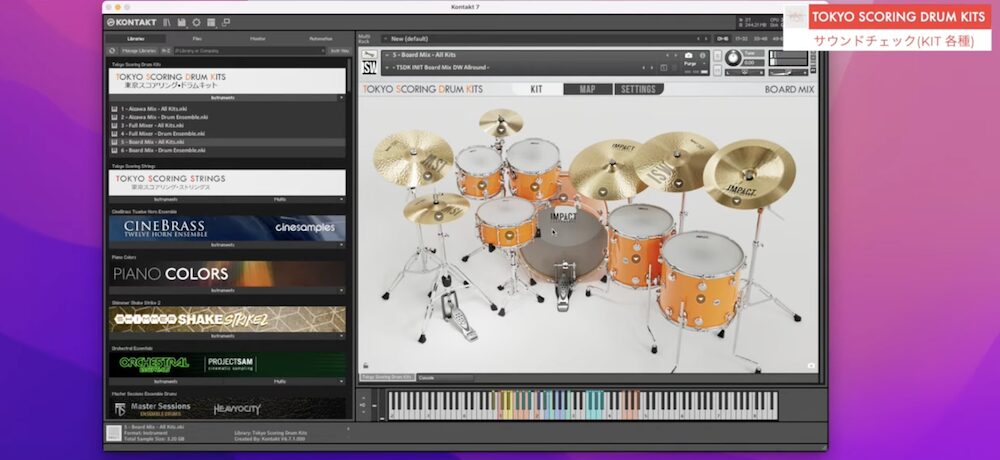
Task: Click the hi-hat cymbals on the kit
Action: 436,209
